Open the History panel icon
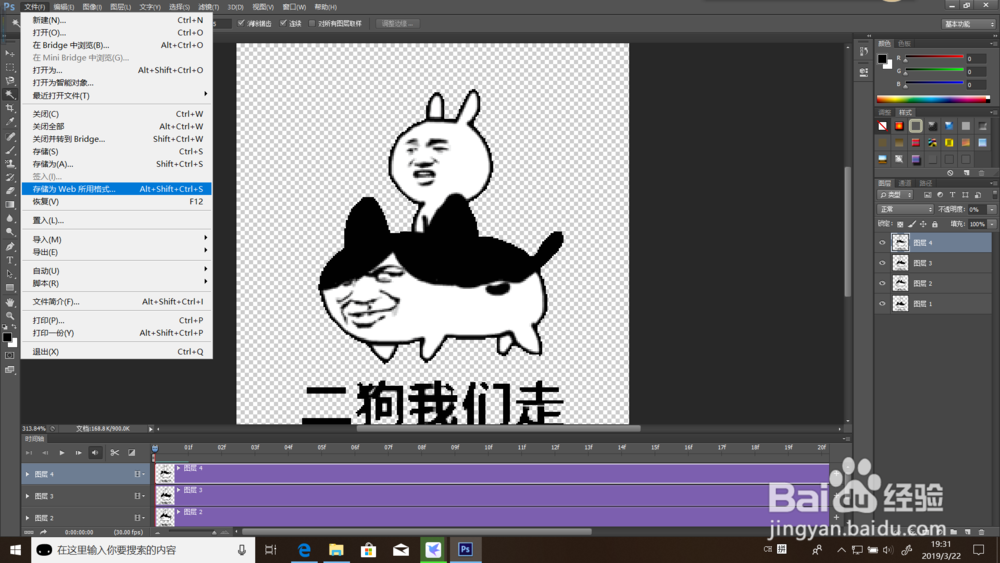 pos(864,52)
